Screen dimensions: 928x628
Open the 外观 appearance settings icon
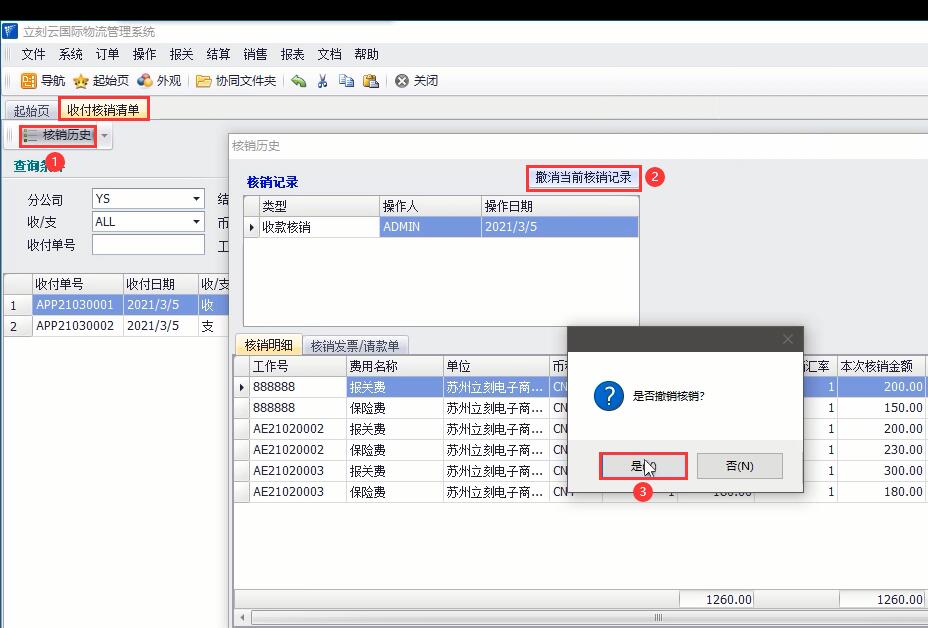pyautogui.click(x=145, y=81)
